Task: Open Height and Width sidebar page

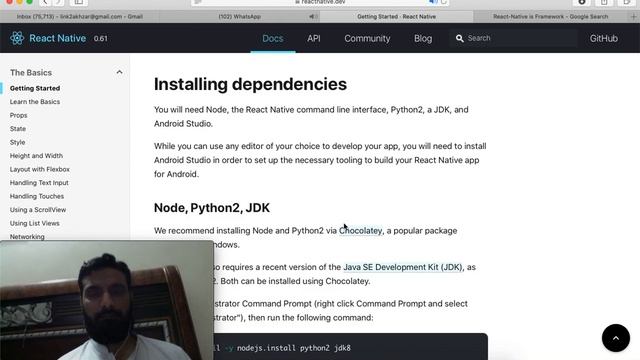Action: click(x=36, y=156)
